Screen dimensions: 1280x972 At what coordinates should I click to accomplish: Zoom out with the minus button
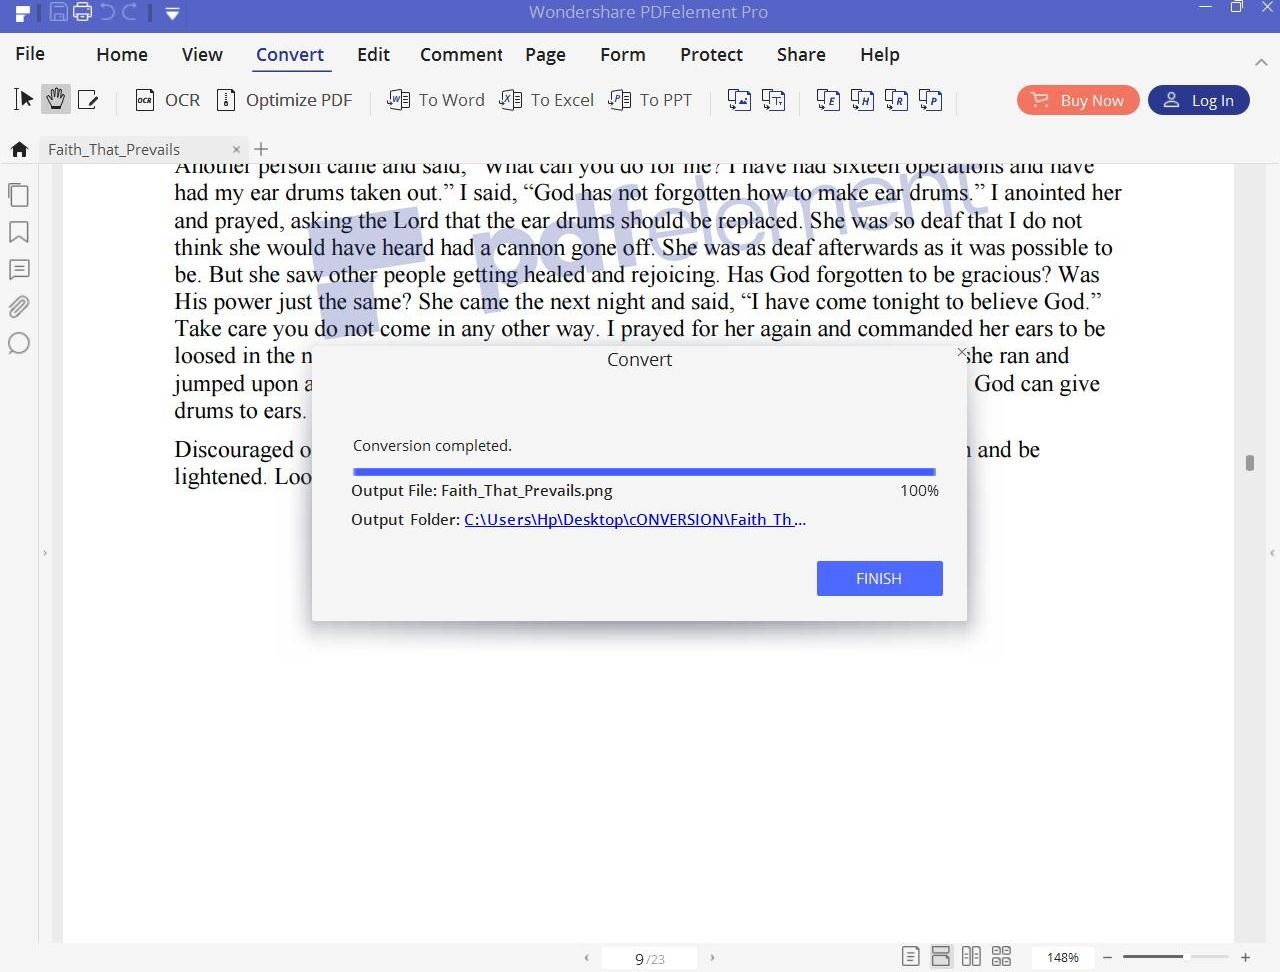1107,958
